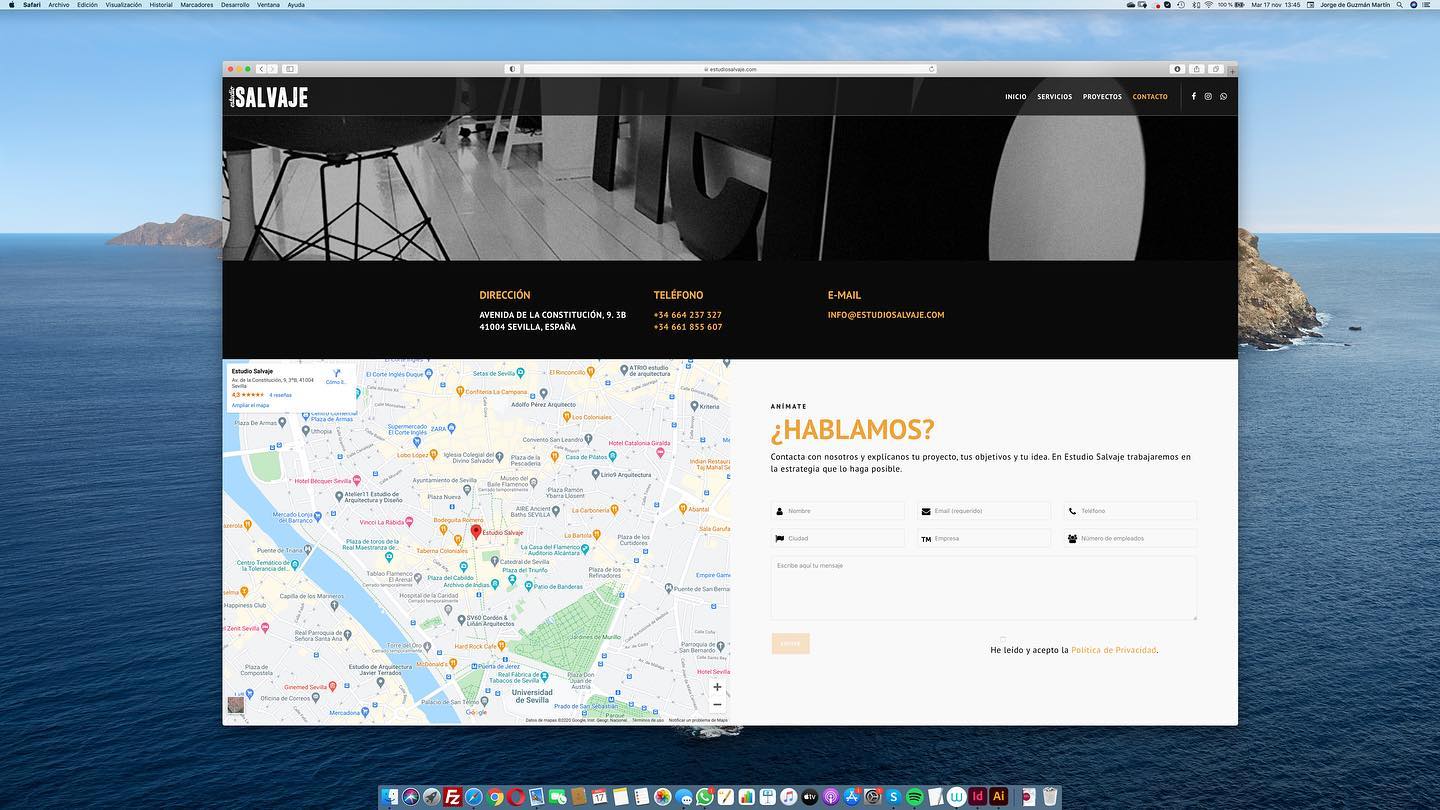Open a new Safari tab with plus button
The image size is (1440, 810).
point(1232,71)
